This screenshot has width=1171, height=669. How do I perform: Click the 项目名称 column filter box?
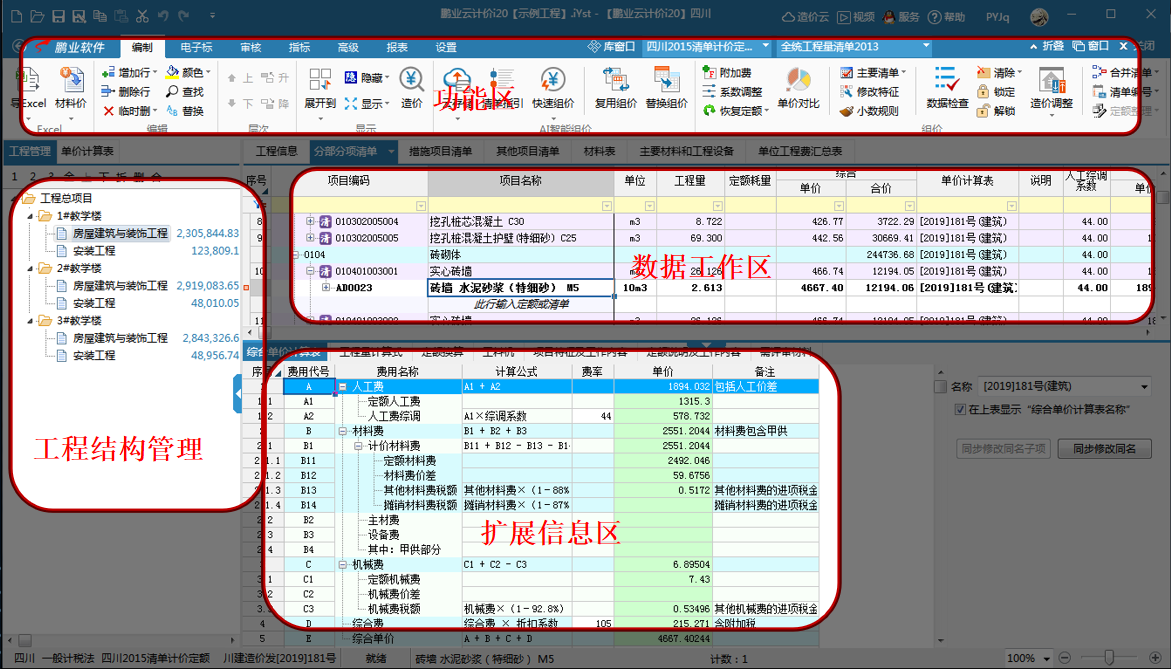(521, 205)
